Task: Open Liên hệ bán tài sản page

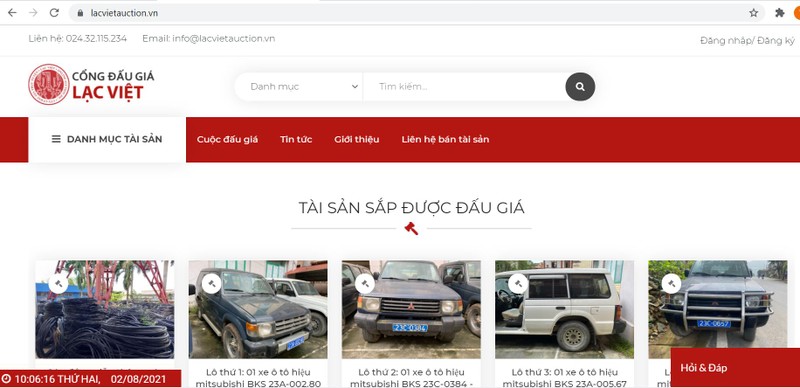Action: coord(445,139)
